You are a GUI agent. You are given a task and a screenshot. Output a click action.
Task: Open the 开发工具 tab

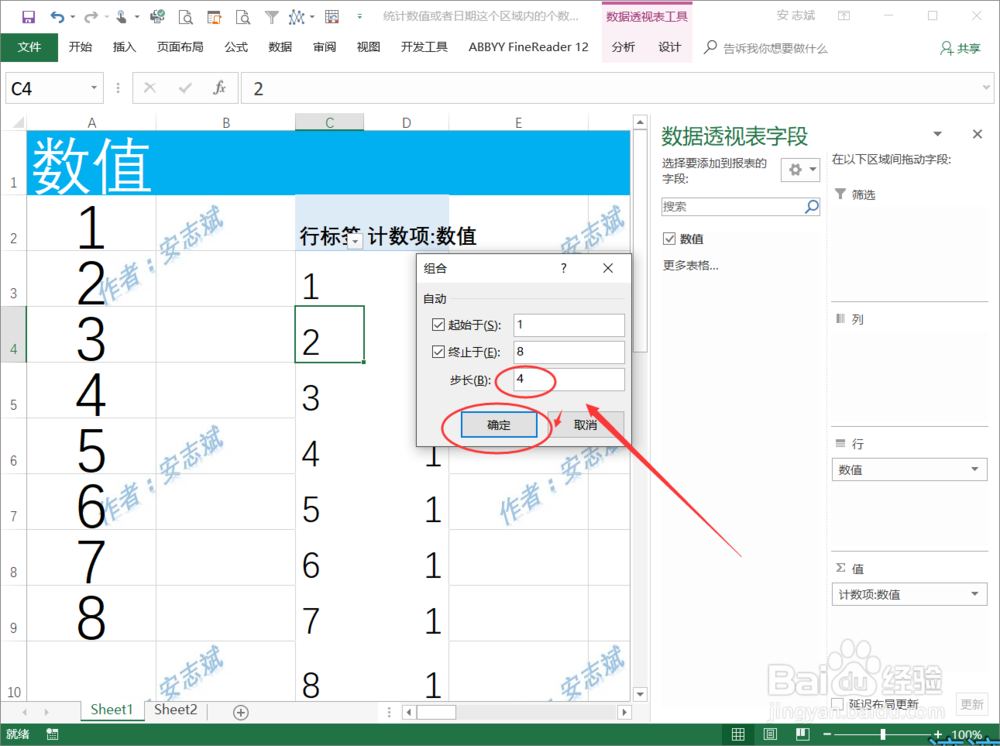424,47
